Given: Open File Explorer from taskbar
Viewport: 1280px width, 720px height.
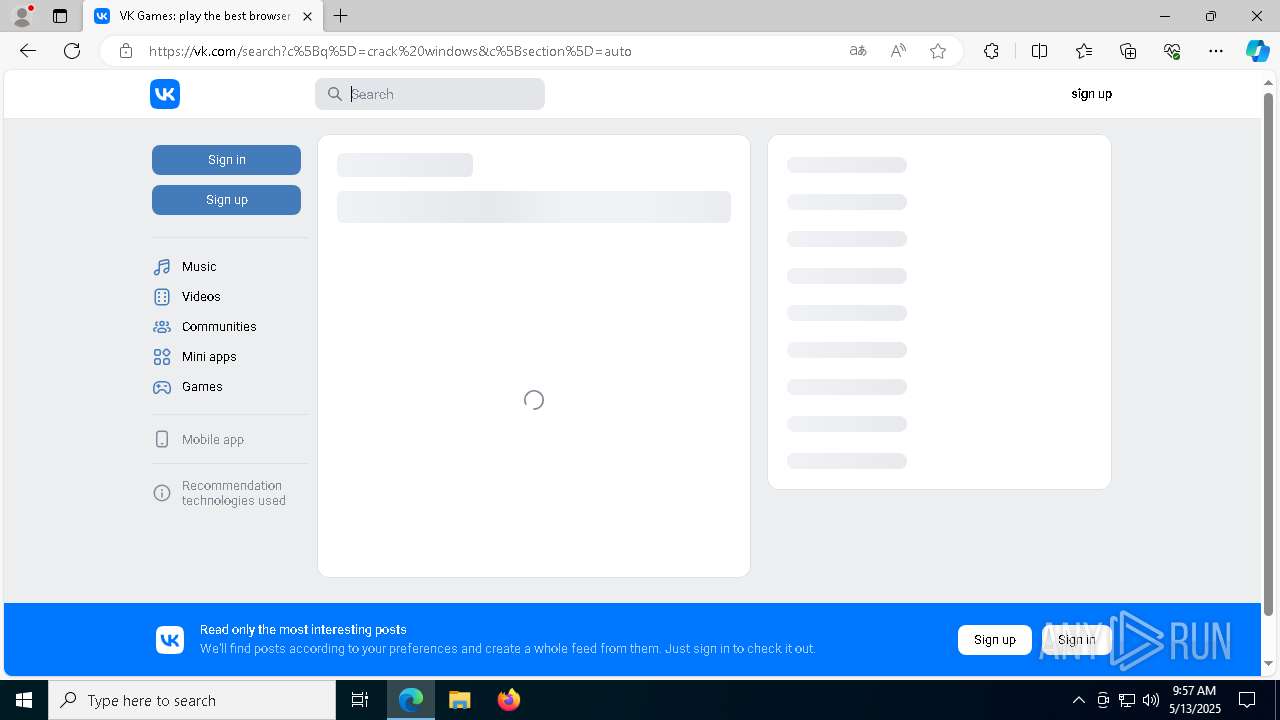Looking at the screenshot, I should point(459,700).
